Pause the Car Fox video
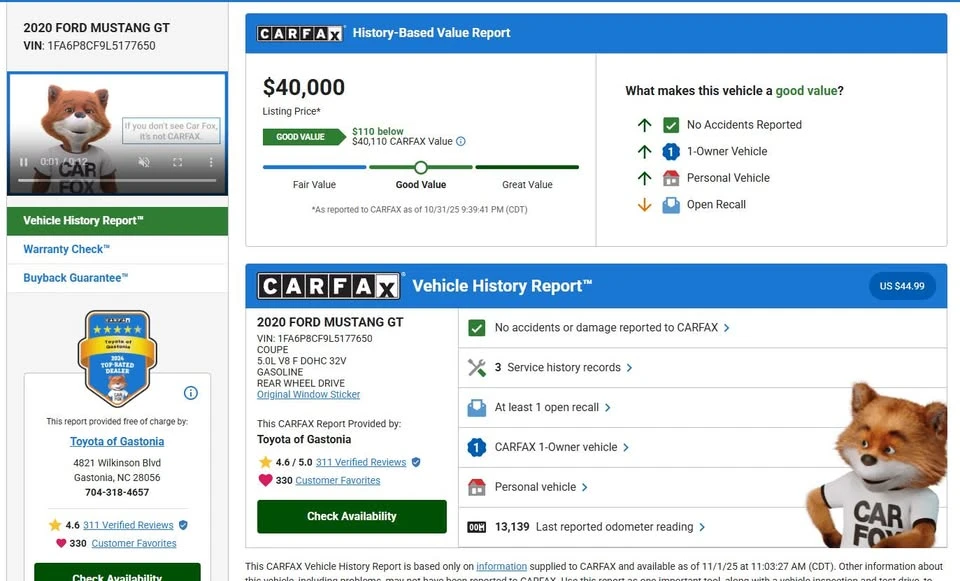Viewport: 960px width, 581px height. [x=24, y=162]
